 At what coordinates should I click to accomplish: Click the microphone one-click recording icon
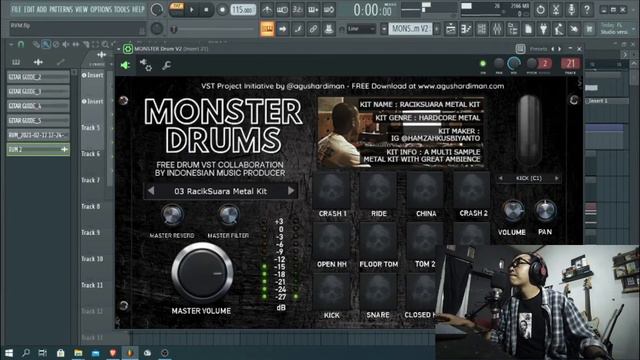tap(571, 9)
